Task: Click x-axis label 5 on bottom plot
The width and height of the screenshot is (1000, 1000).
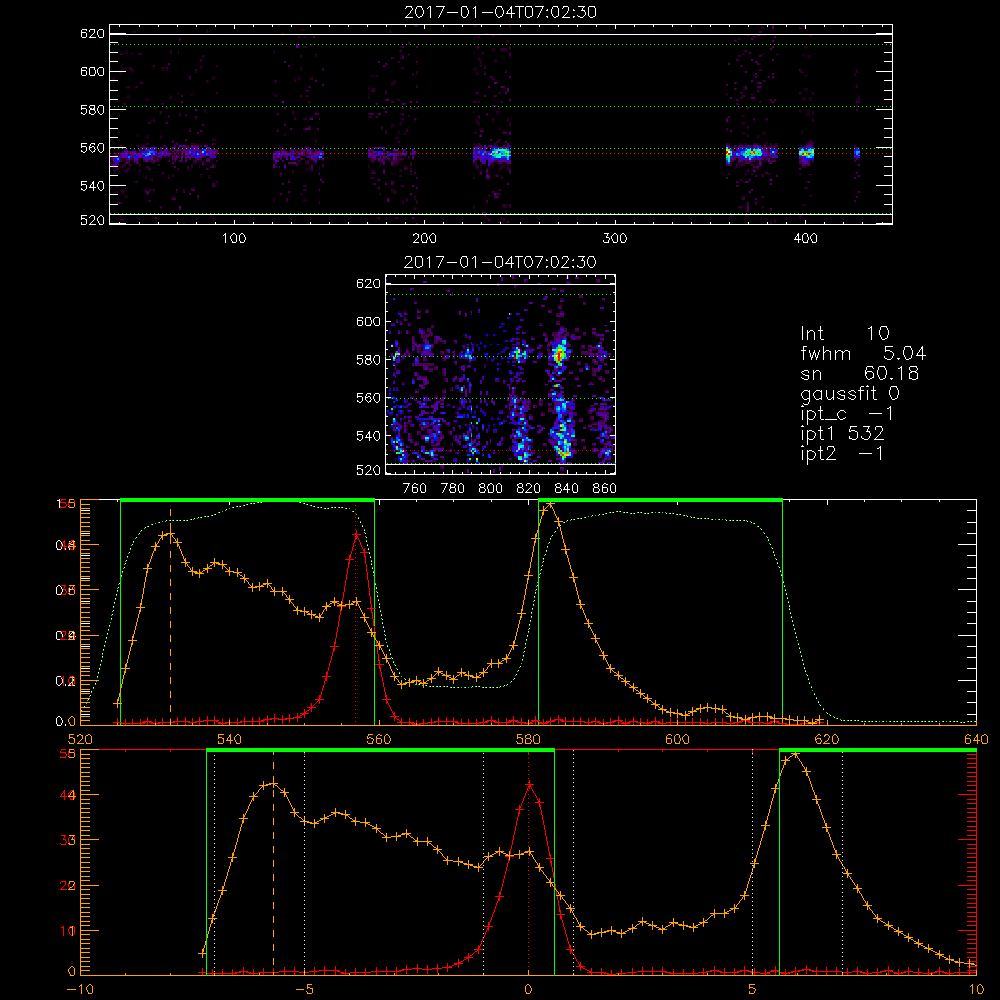Action: (753, 990)
